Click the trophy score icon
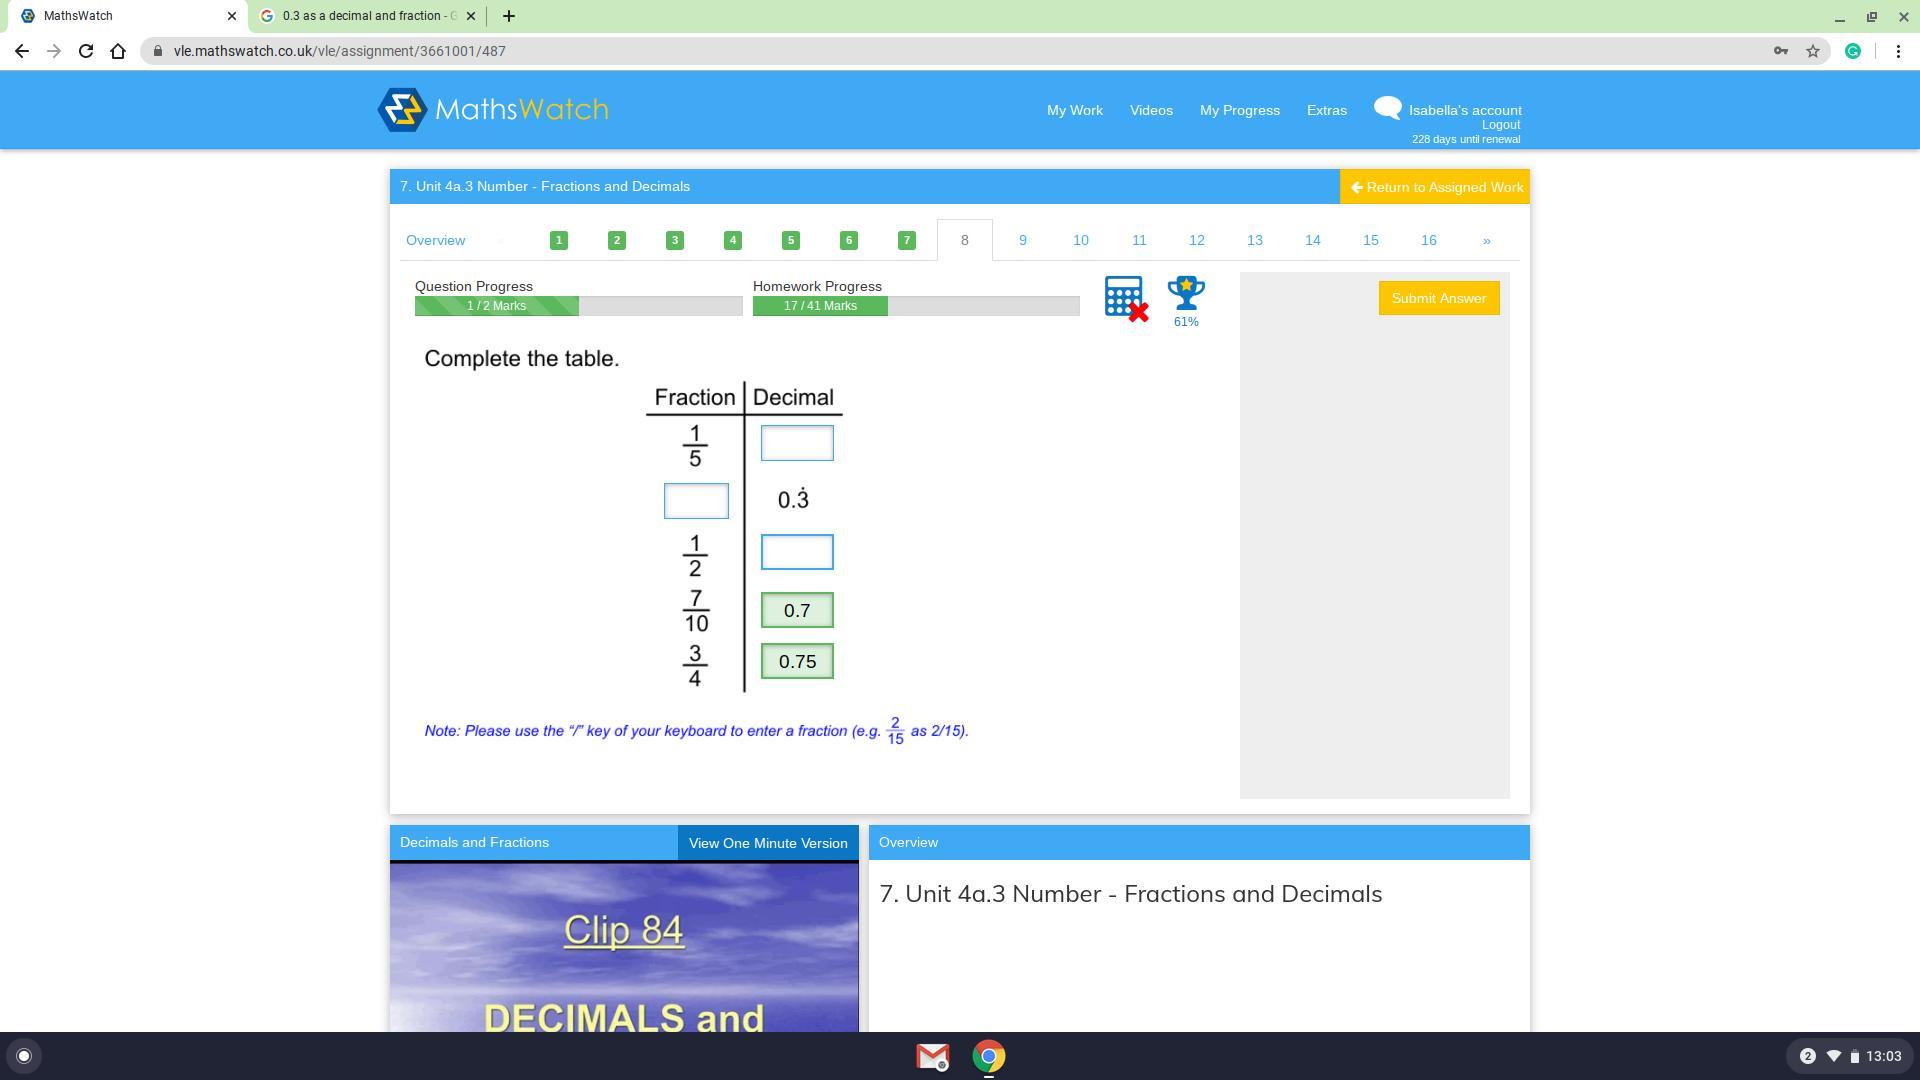This screenshot has width=1920, height=1080. click(x=1186, y=295)
